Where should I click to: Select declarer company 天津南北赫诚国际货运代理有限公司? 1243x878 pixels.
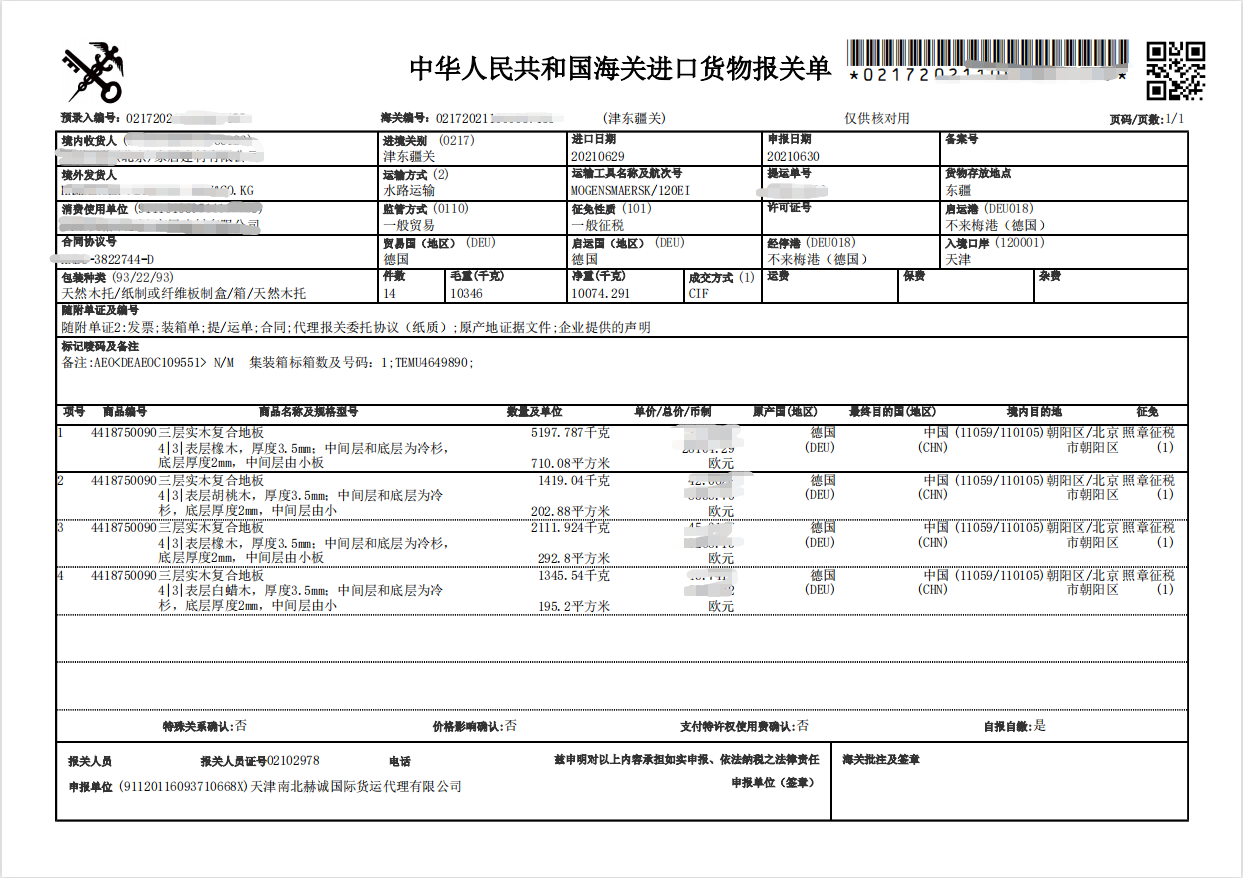click(x=356, y=787)
